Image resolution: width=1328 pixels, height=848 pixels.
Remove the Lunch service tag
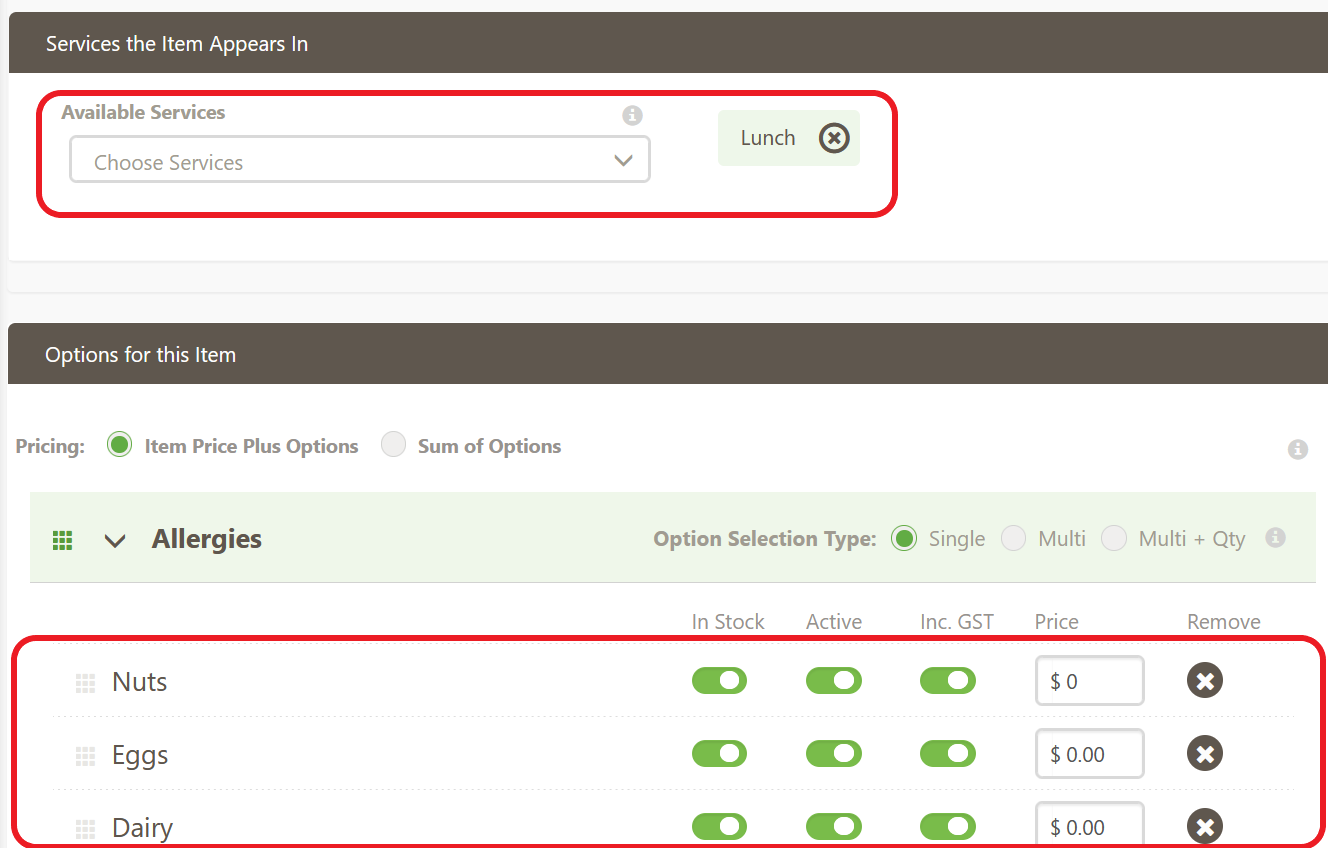tap(834, 138)
